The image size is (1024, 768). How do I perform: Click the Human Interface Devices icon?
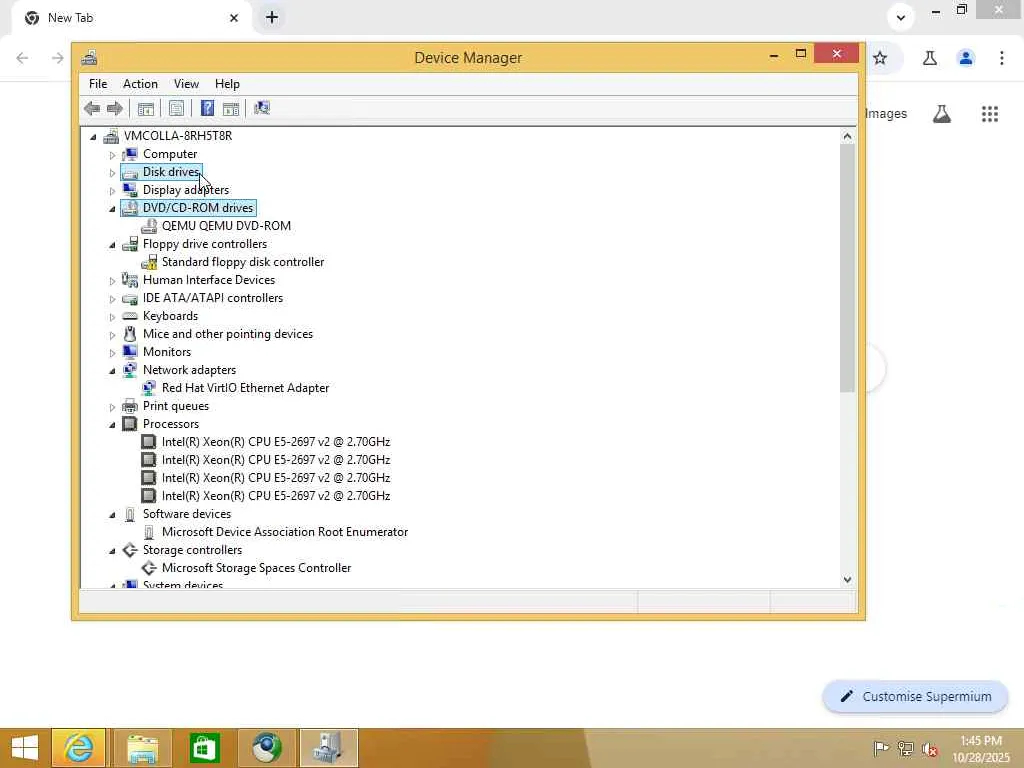click(130, 280)
